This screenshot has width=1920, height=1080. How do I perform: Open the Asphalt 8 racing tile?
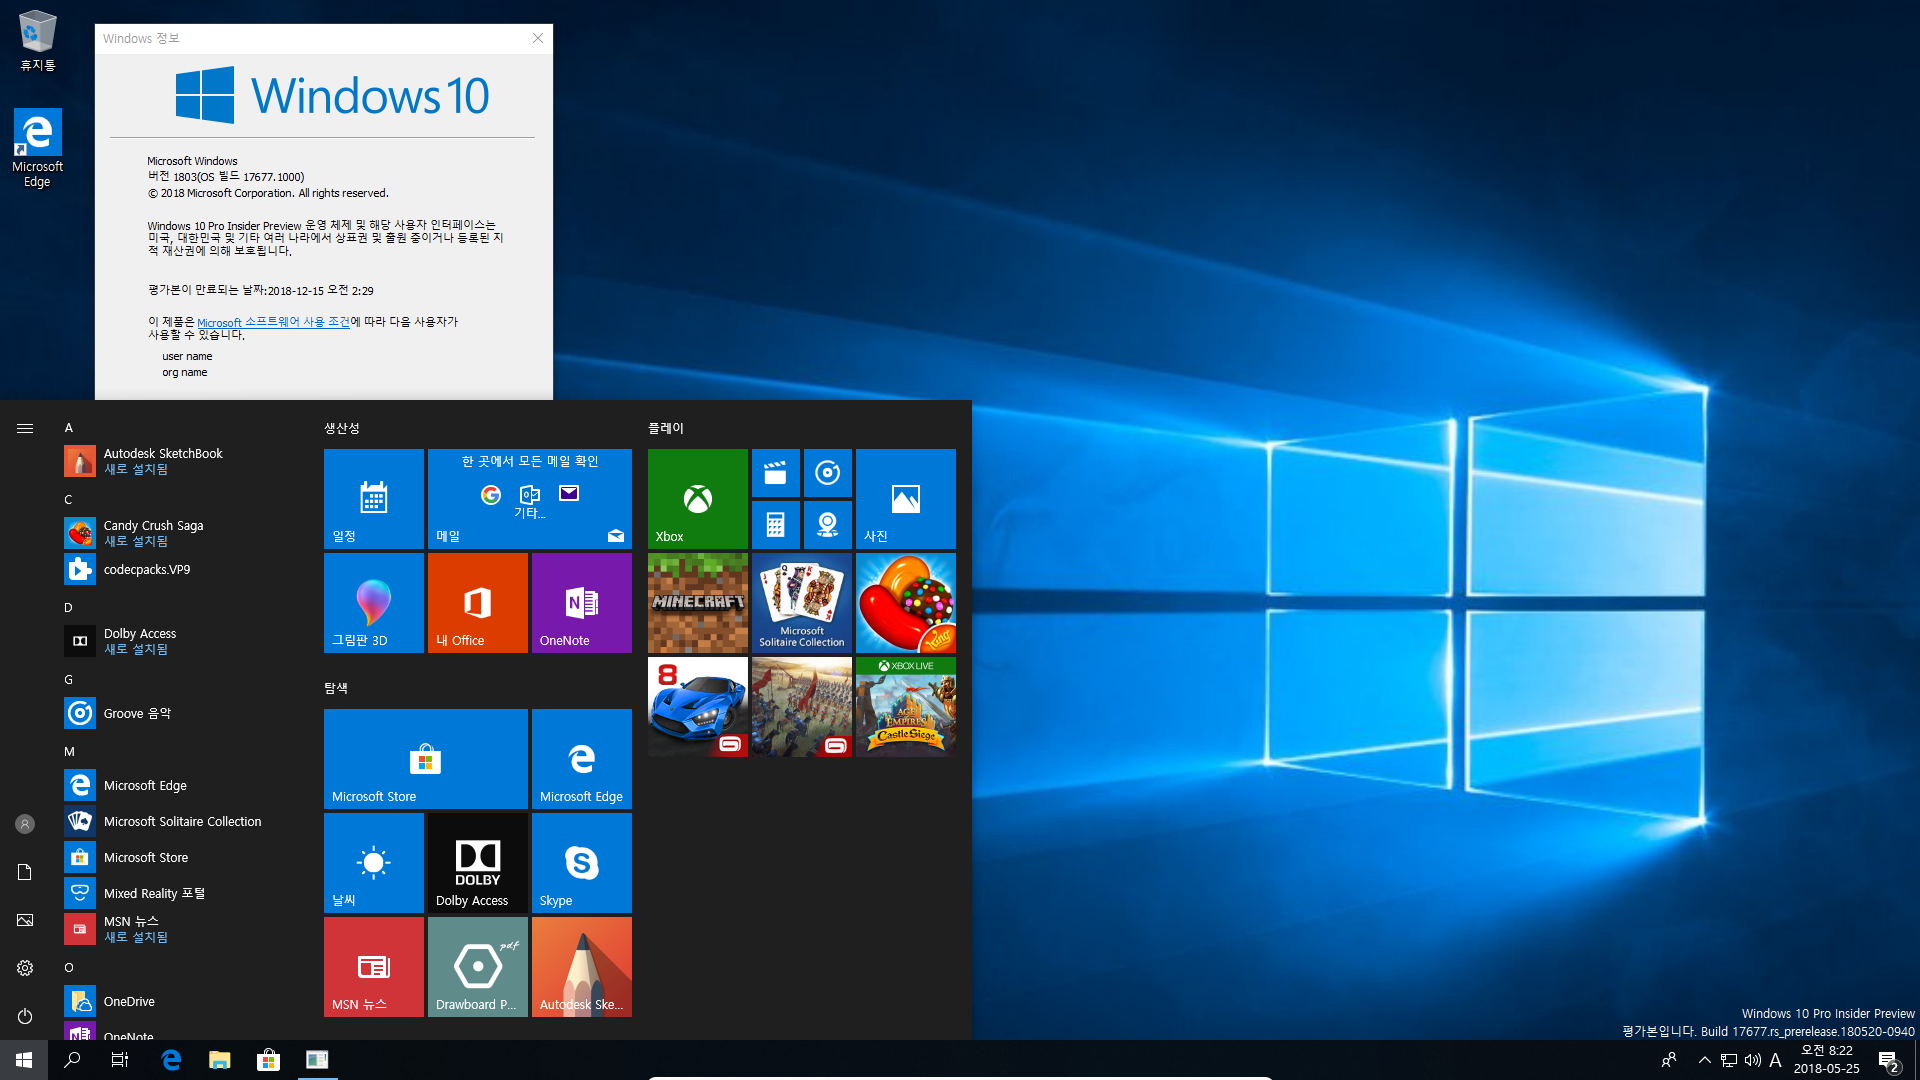(698, 706)
